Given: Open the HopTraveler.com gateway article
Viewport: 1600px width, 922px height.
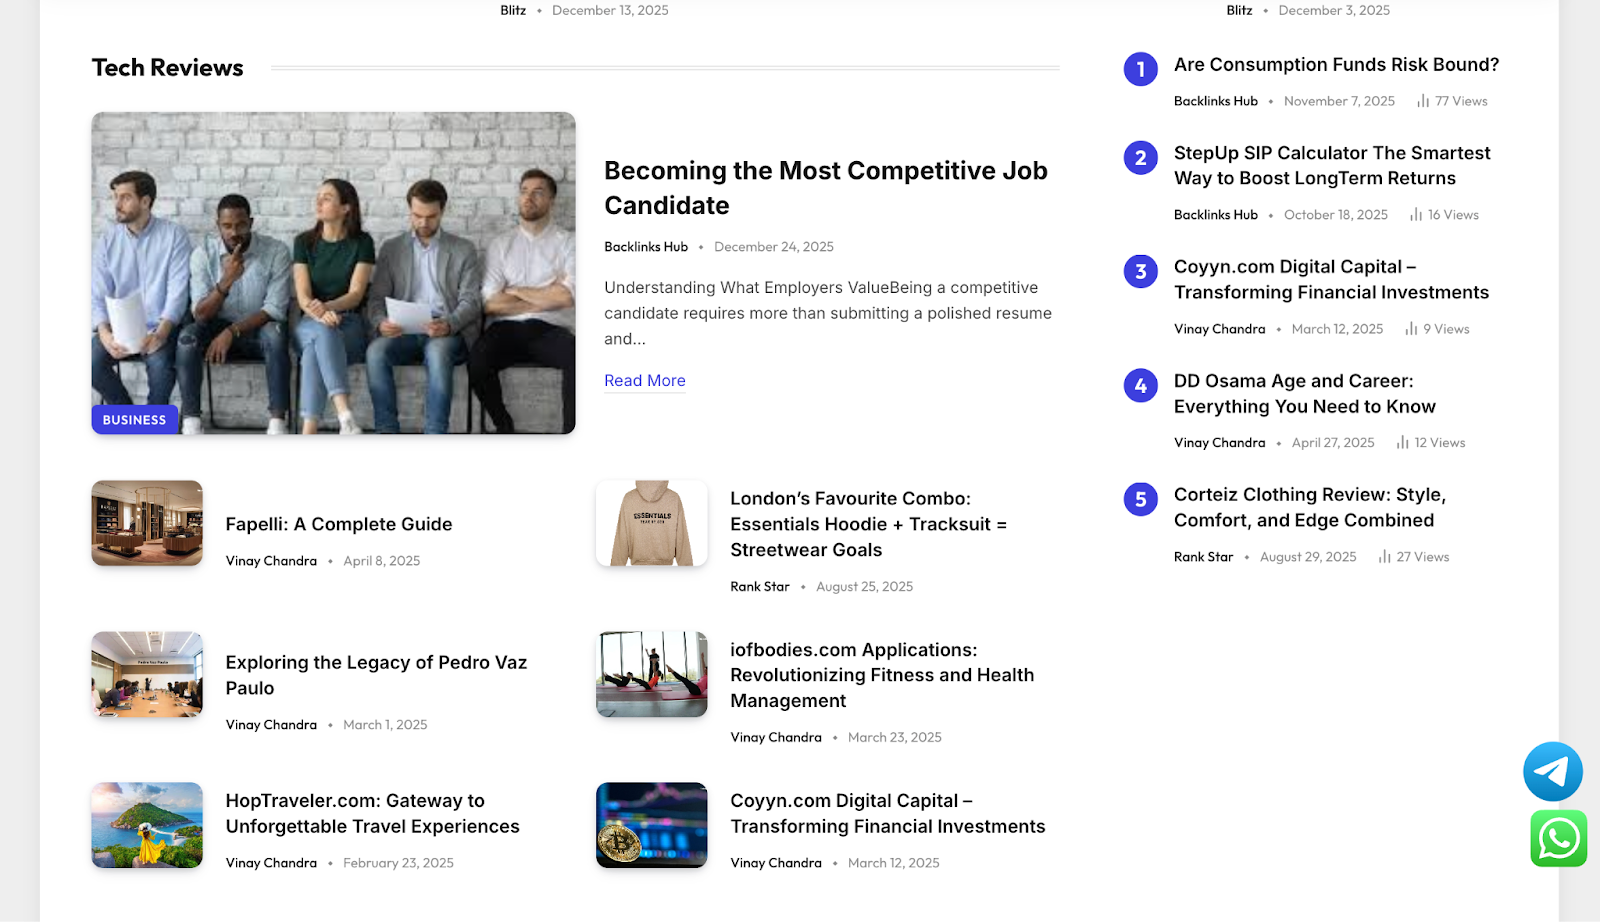Looking at the screenshot, I should coord(372,813).
